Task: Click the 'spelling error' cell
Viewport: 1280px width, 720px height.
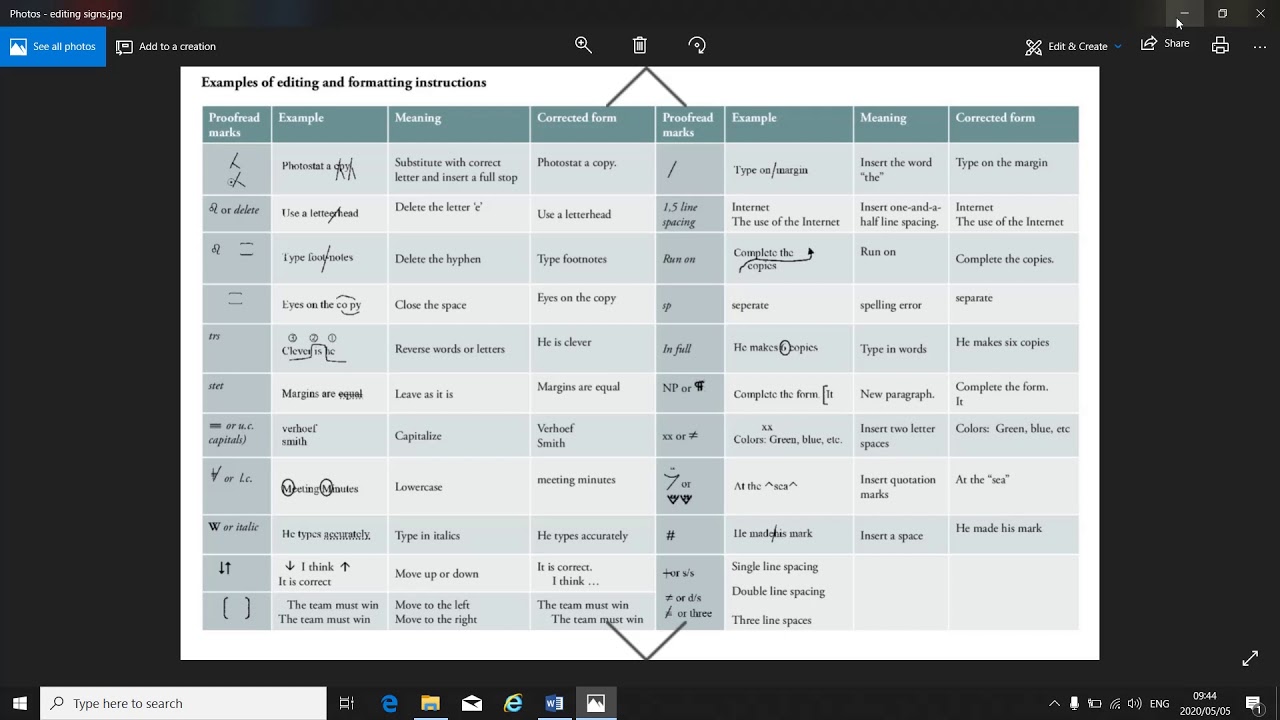Action: (x=891, y=305)
